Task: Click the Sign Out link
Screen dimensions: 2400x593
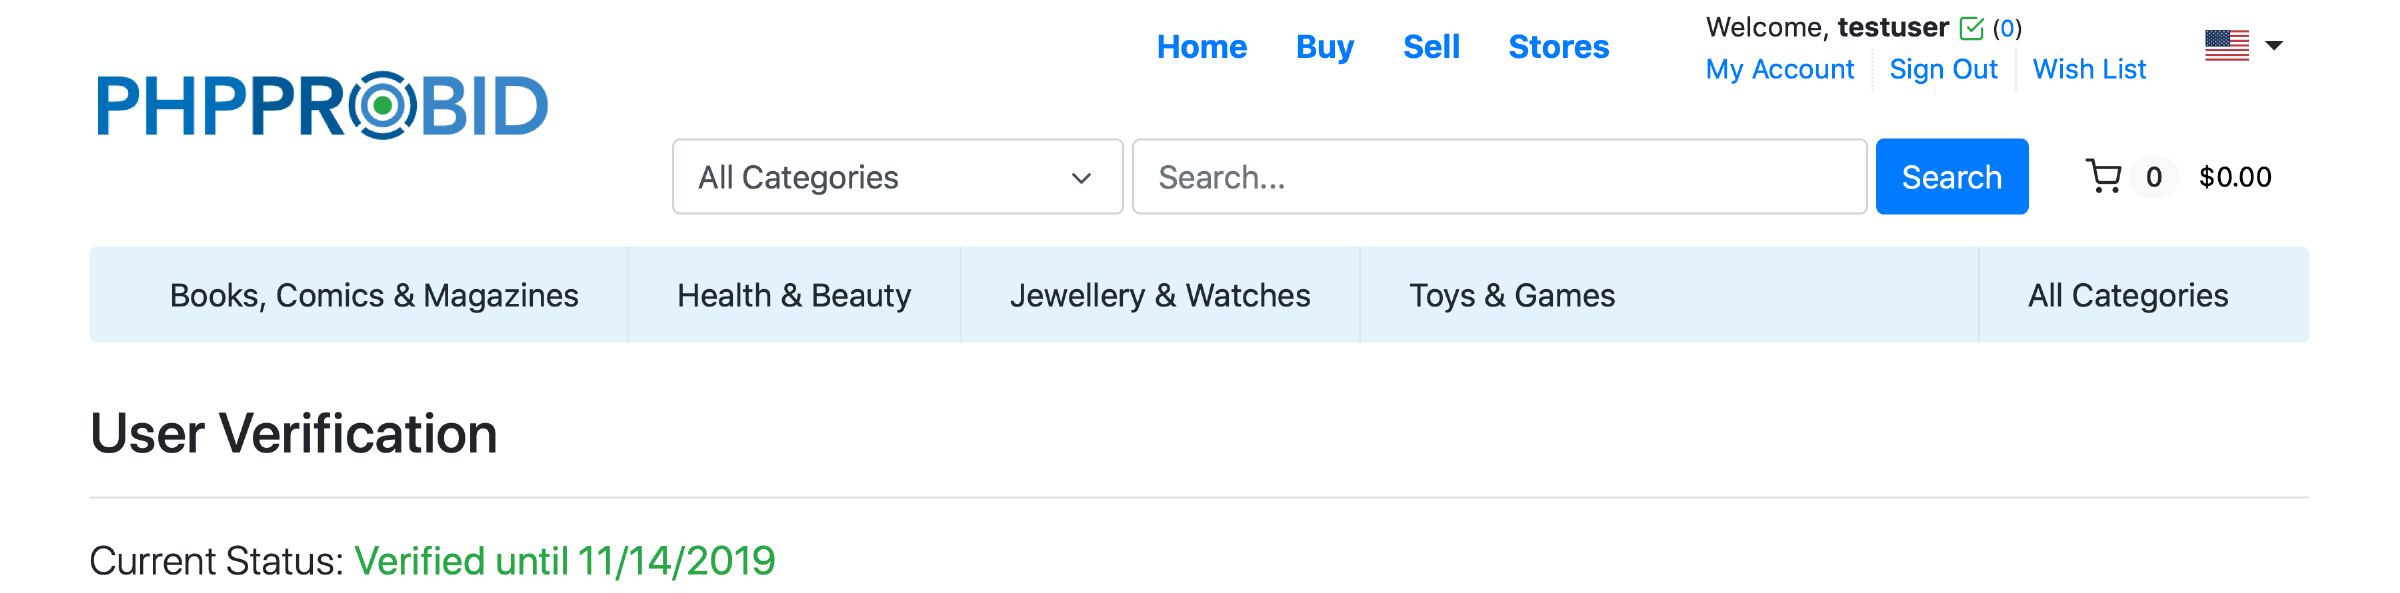Action: click(x=1943, y=69)
